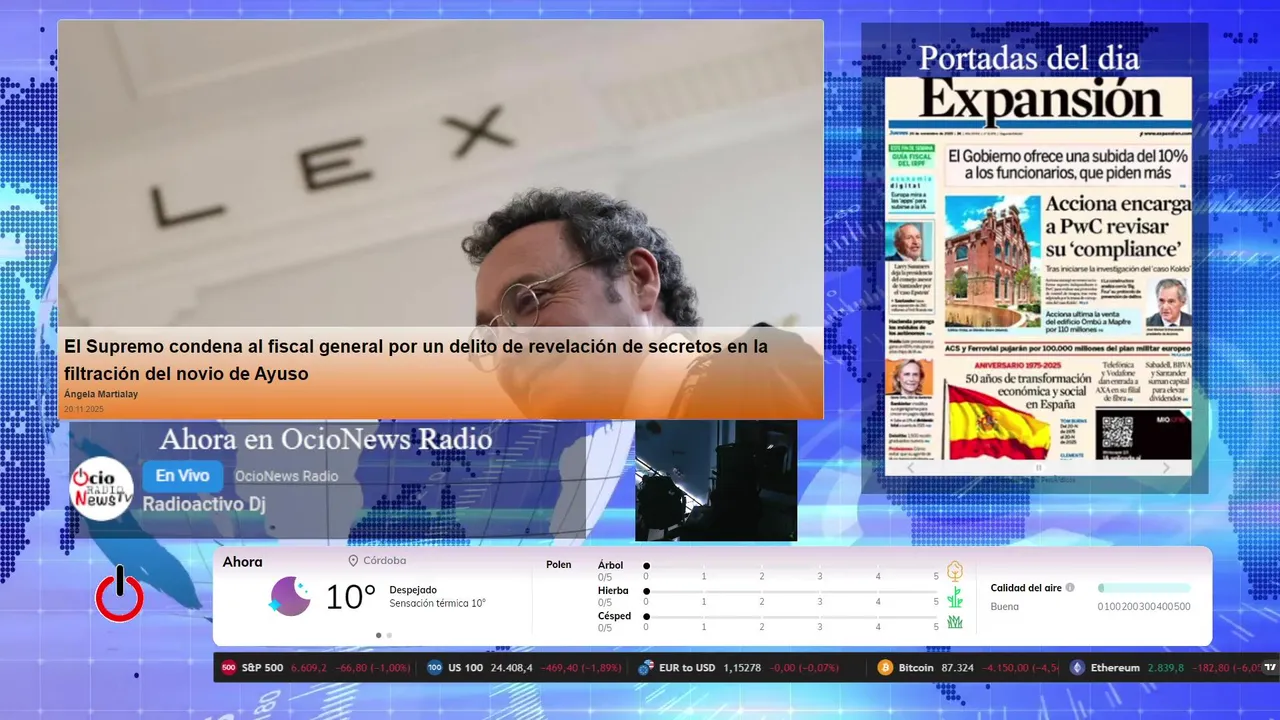Viewport: 1280px width, 720px height.
Task: Click the Bitcoin price 87.324
Action: (x=957, y=667)
